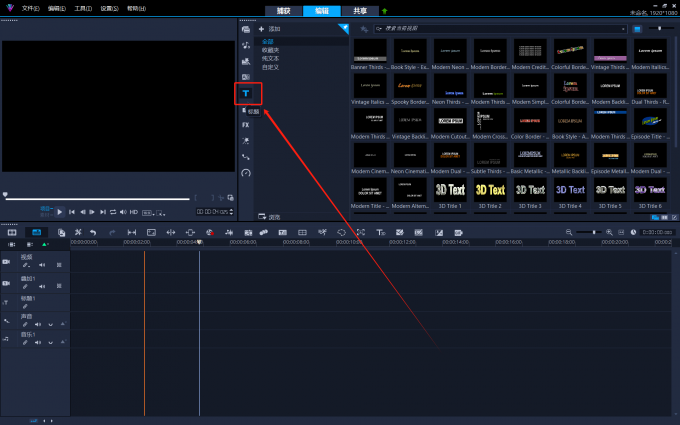The image size is (680, 425).
Task: Toggle repeat playback in preview
Action: (113, 212)
